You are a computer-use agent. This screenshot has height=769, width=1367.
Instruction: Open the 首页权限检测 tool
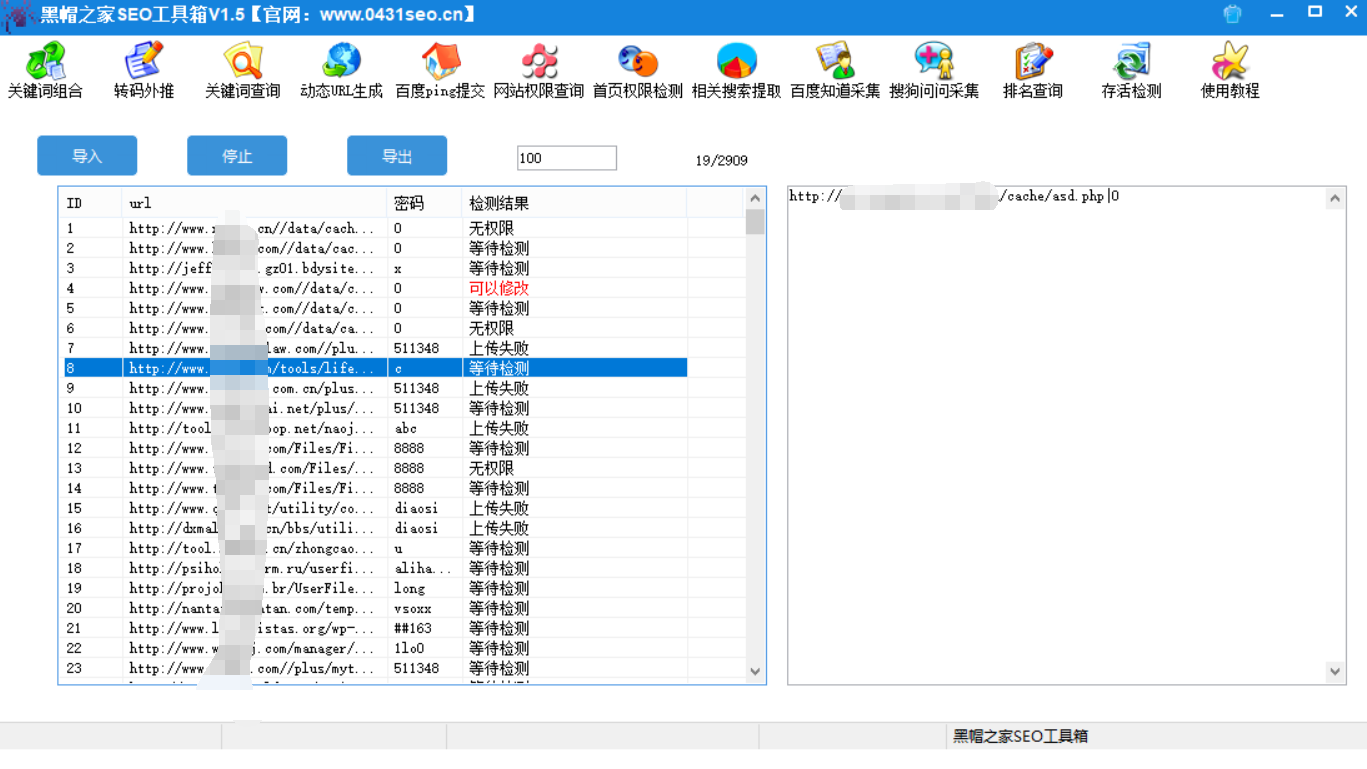[638, 70]
